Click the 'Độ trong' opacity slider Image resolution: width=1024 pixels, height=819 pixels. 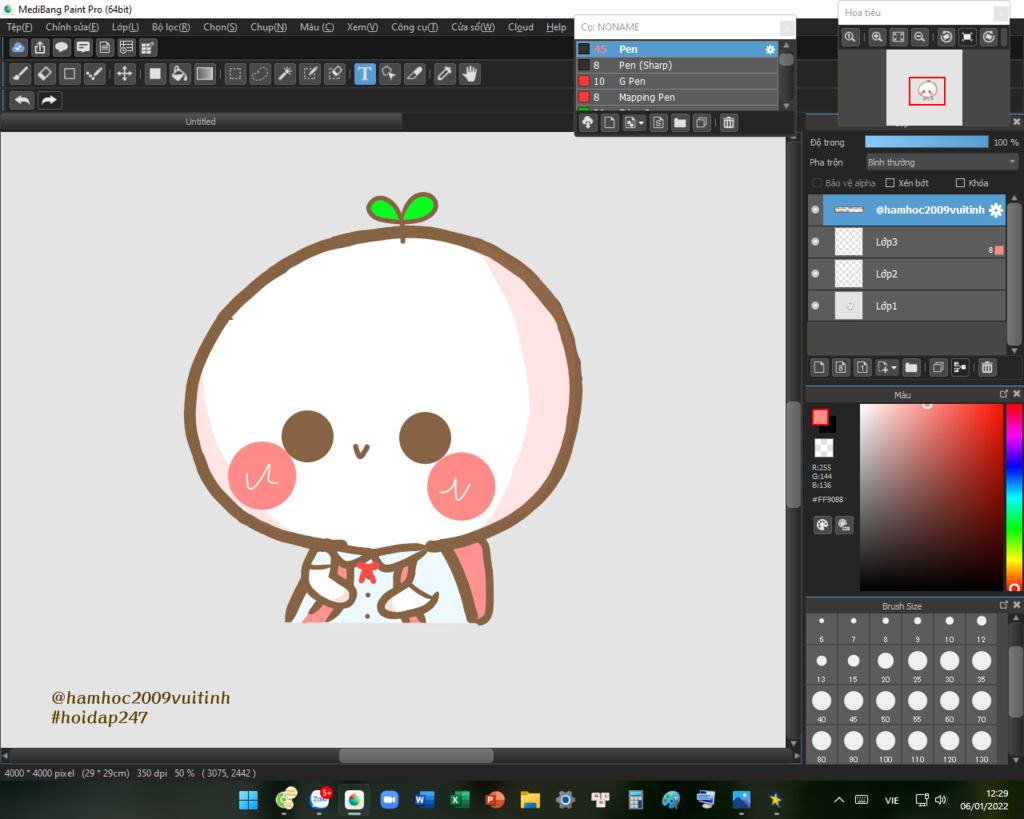[x=926, y=142]
